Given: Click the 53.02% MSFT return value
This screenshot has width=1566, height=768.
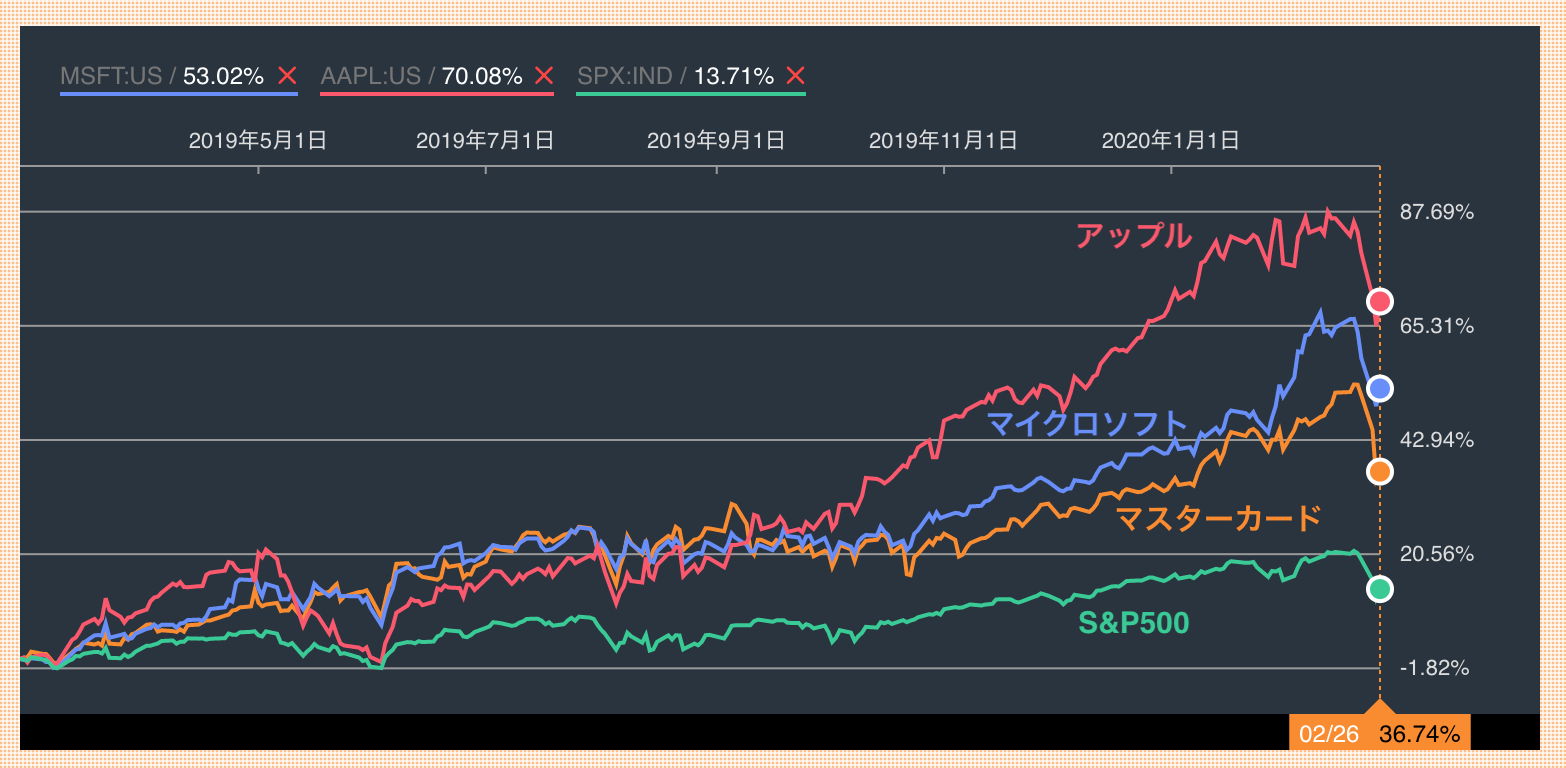Looking at the screenshot, I should click(x=223, y=76).
